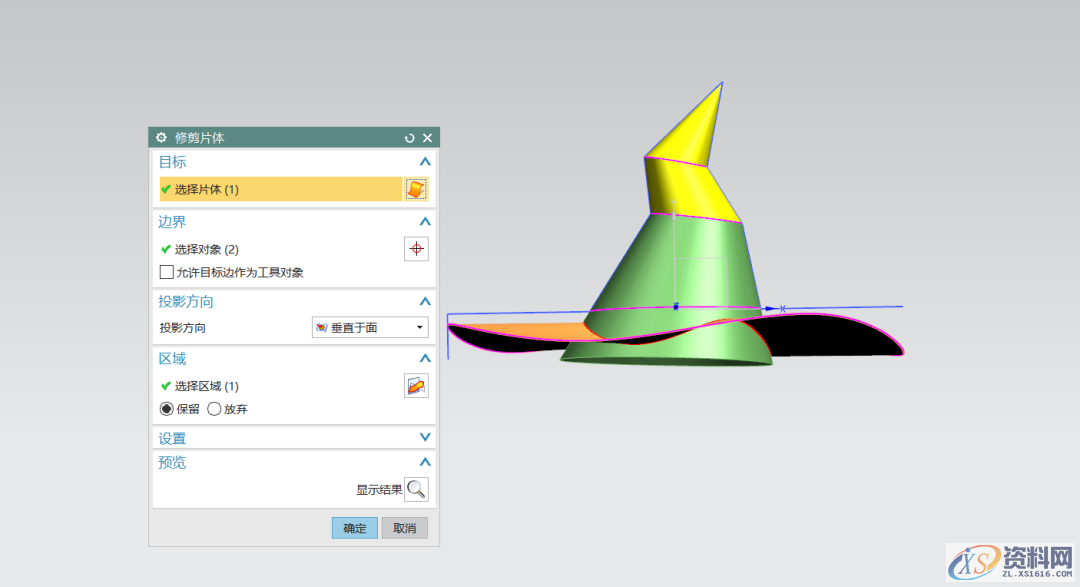Collapse the 预览 section
This screenshot has width=1080, height=587.
tap(425, 462)
